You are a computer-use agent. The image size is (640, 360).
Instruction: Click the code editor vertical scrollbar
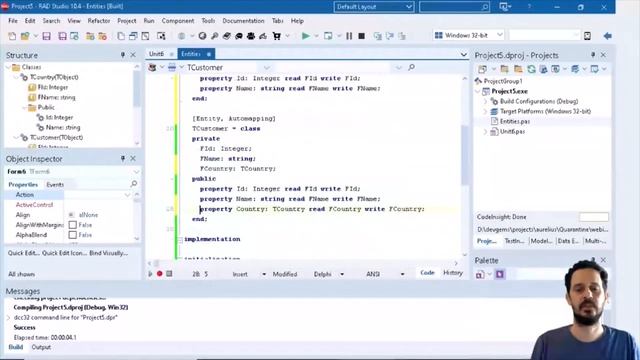point(465,155)
